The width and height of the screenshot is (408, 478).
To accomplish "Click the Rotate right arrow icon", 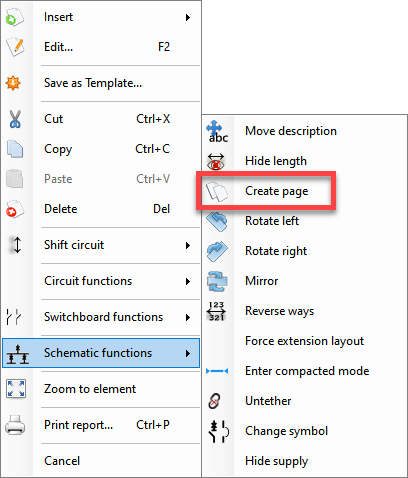I will tap(217, 251).
